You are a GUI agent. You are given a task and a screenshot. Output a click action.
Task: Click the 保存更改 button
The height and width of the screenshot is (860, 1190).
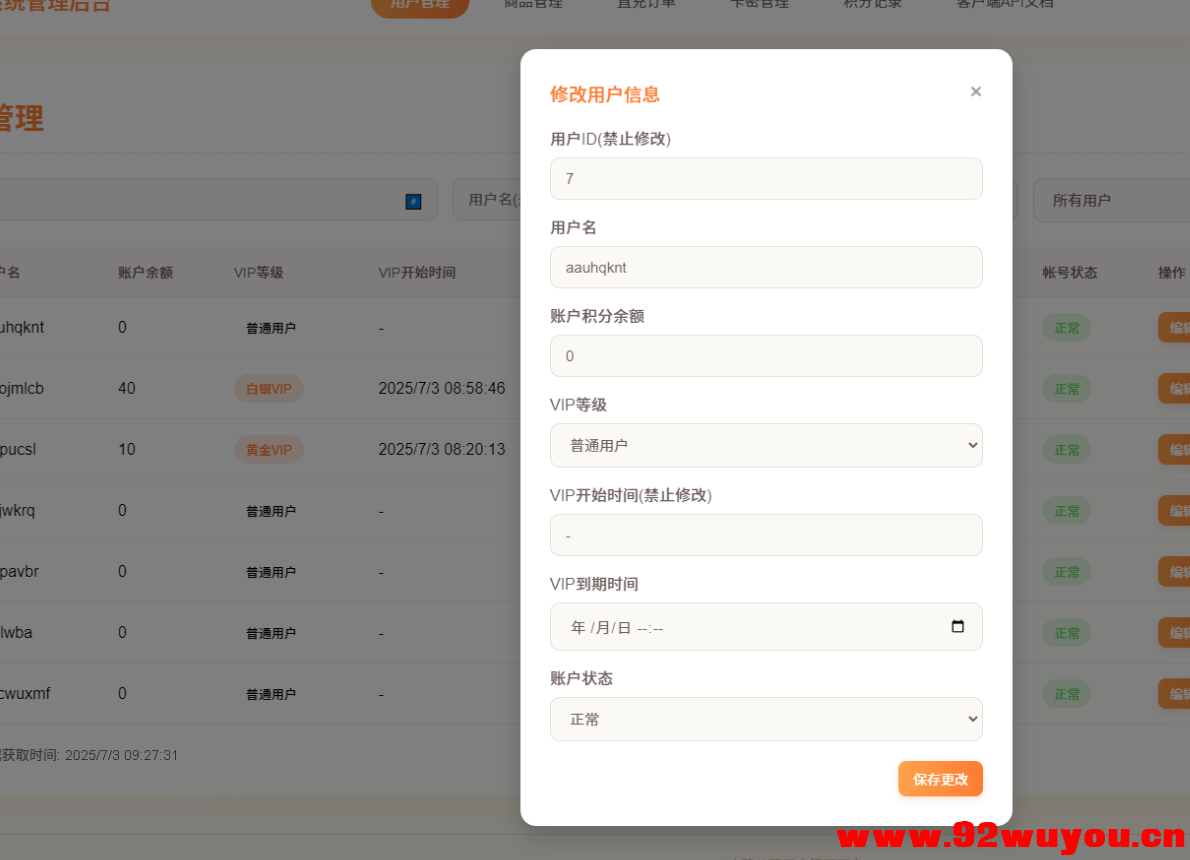pyautogui.click(x=939, y=778)
